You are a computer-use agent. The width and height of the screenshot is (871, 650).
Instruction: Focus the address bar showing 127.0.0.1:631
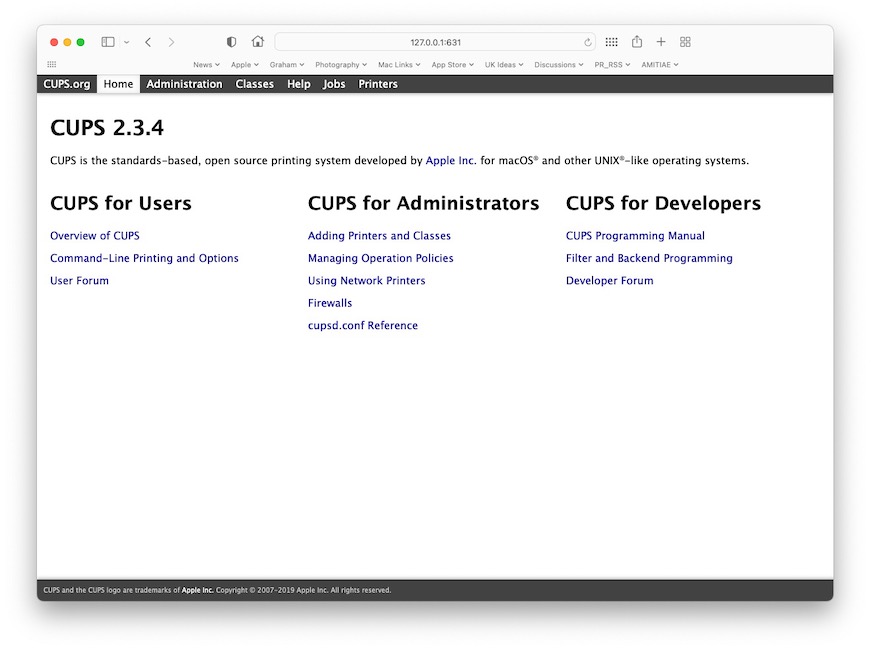pyautogui.click(x=435, y=42)
